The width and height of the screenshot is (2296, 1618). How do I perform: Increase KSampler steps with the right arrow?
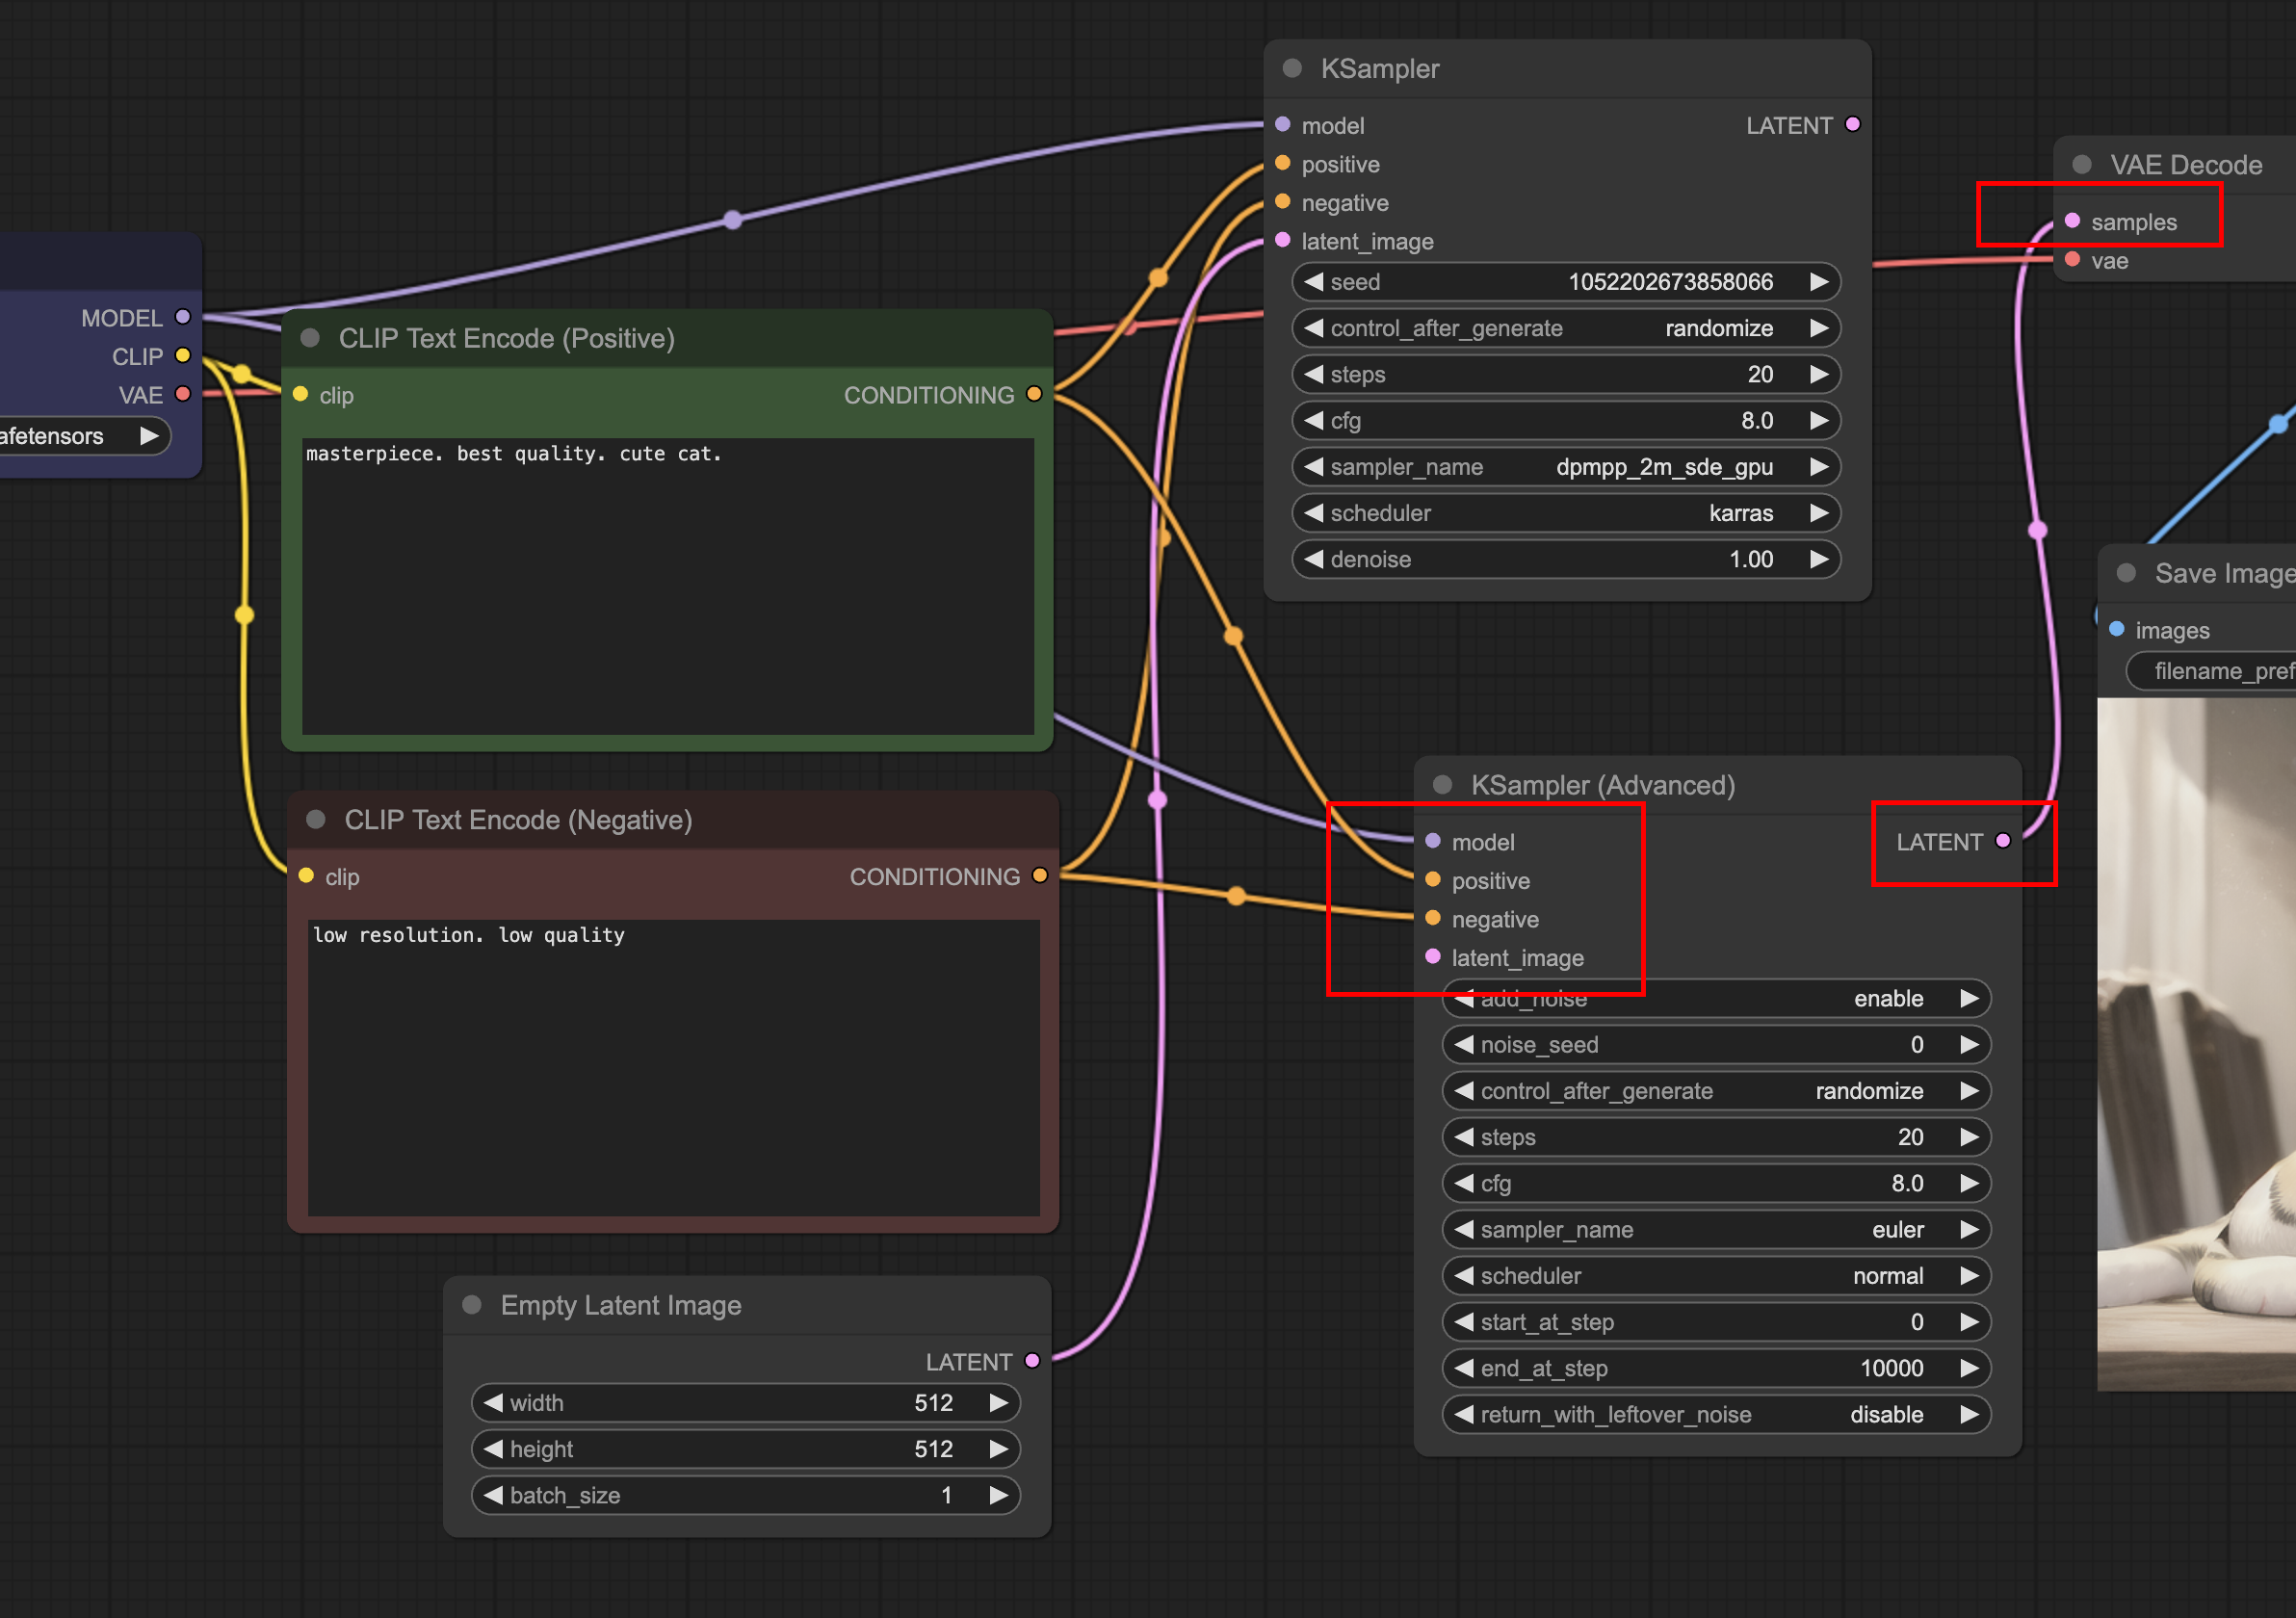coord(1819,374)
